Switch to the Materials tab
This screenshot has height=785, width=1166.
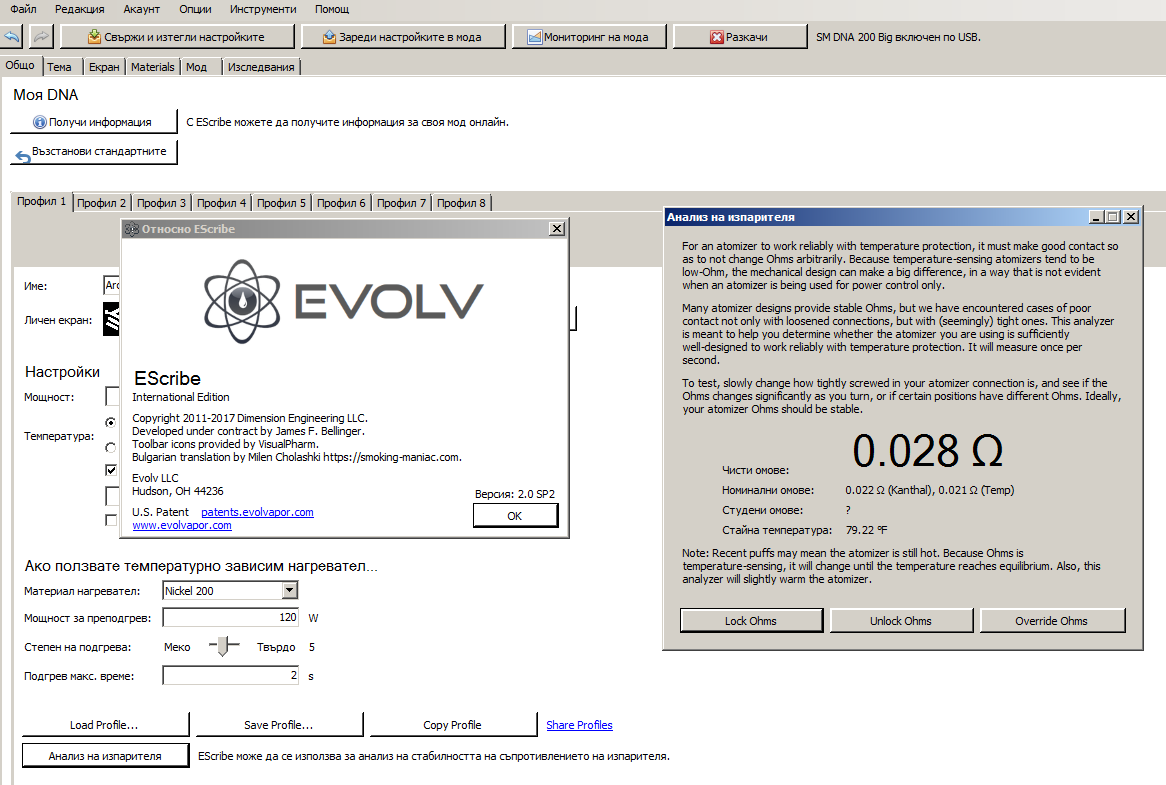click(x=152, y=67)
